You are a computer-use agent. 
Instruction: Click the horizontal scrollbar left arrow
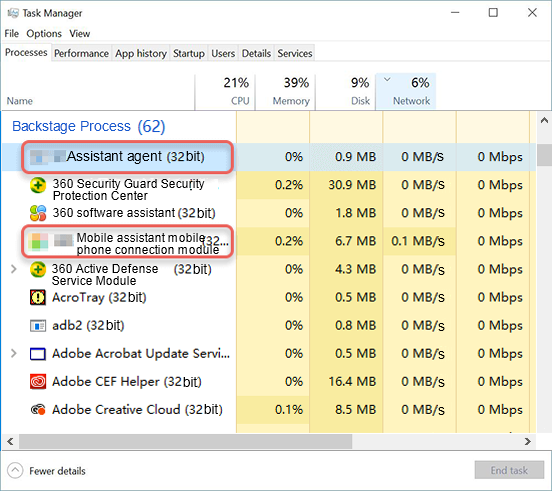coord(11,441)
